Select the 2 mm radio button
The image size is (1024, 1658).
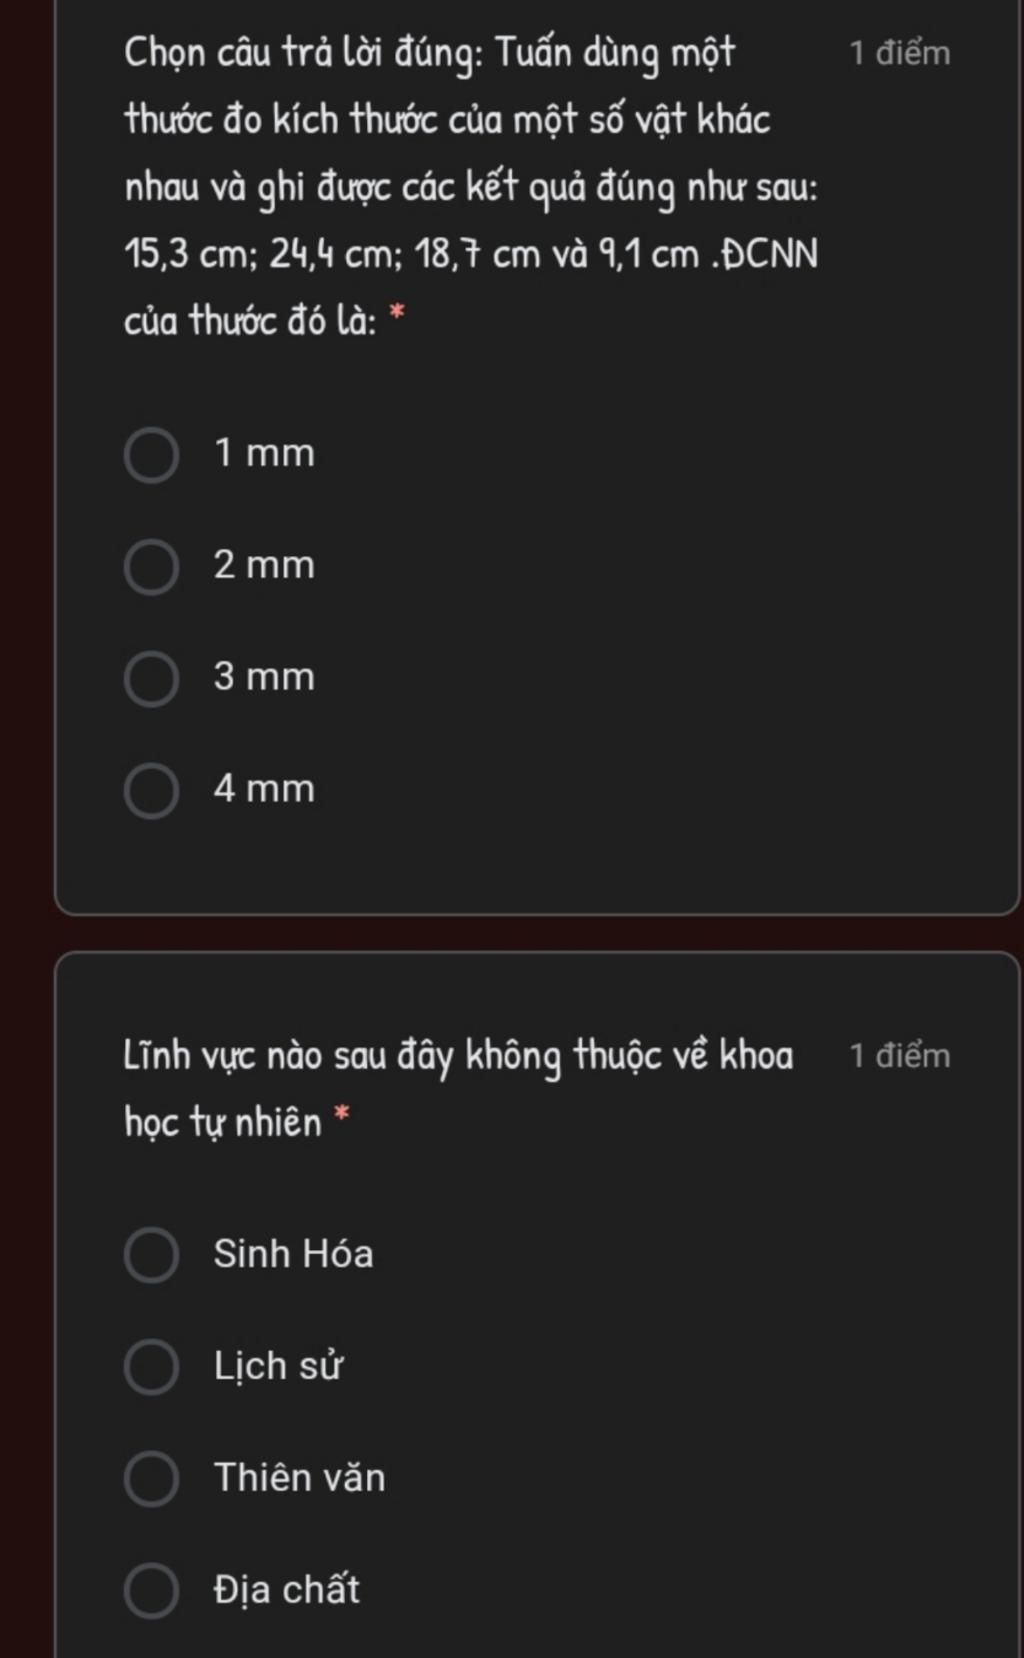tap(151, 568)
